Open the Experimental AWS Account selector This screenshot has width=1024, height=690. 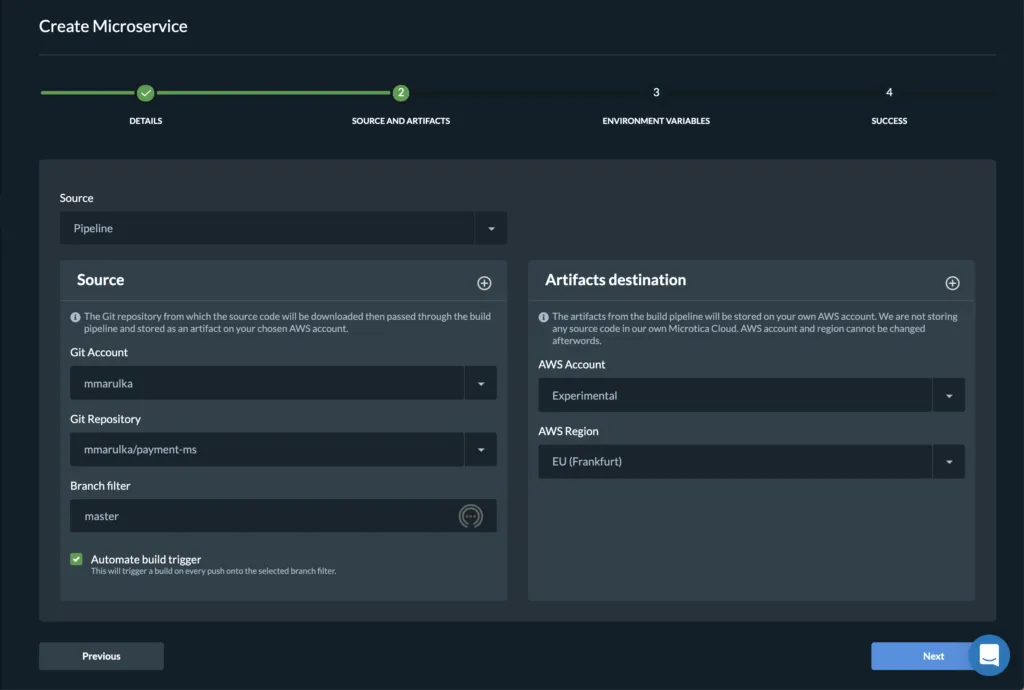pos(752,395)
